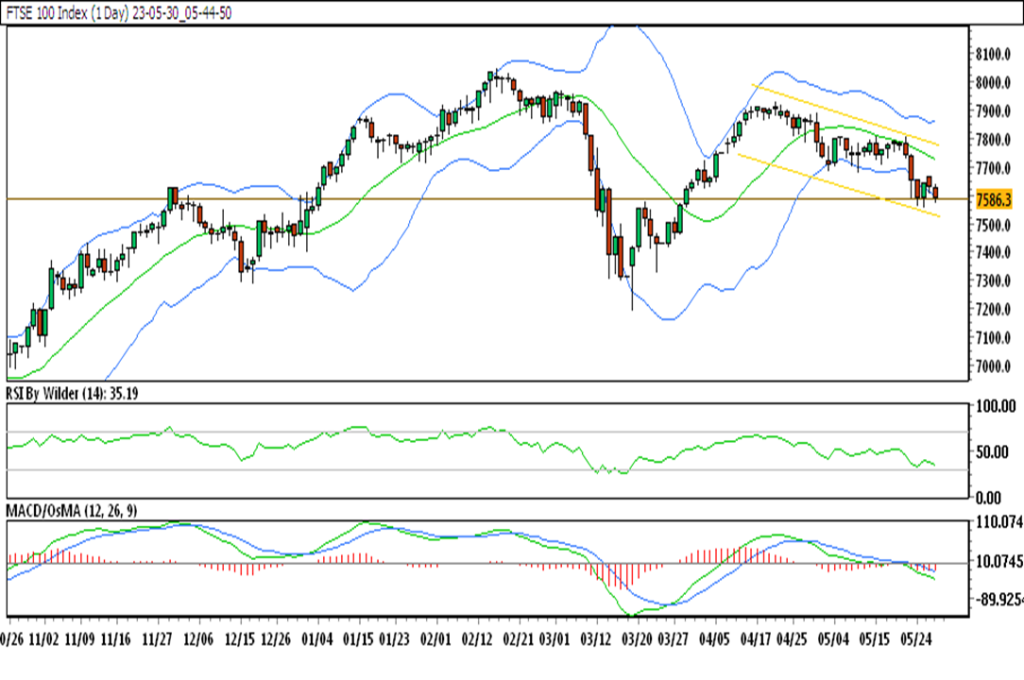Viewport: 1024px width, 680px height.
Task: Click the "01/04" date on the time axis
Action: 317,639
